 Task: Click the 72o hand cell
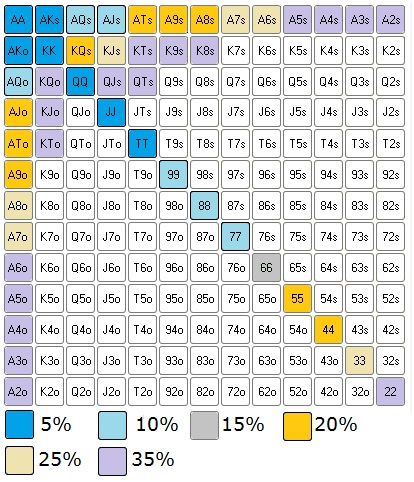click(235, 391)
